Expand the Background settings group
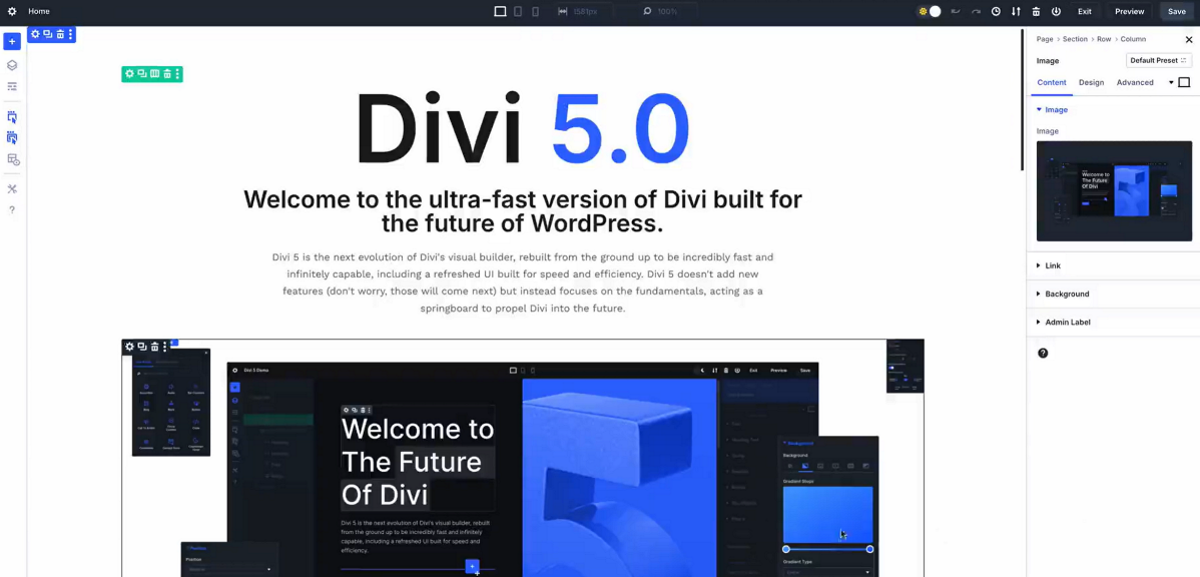 pyautogui.click(x=1067, y=294)
